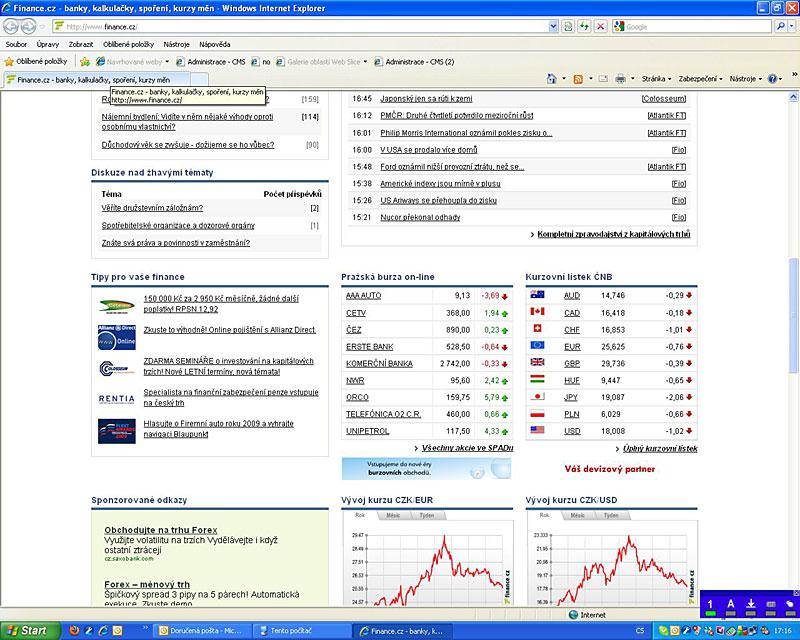Click the Allianz Direct Online logo
Screen dimensions: 800x640
click(117, 337)
